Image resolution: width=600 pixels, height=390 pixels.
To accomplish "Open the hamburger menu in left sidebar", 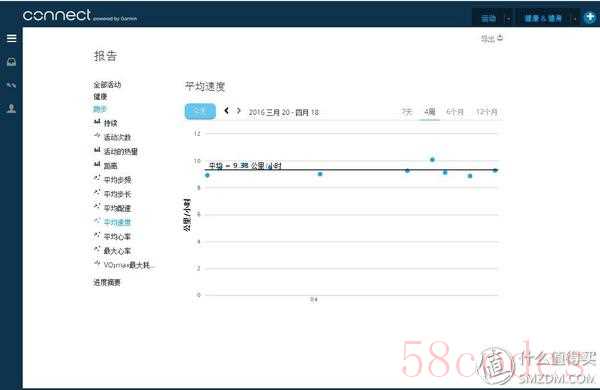I will point(11,38).
